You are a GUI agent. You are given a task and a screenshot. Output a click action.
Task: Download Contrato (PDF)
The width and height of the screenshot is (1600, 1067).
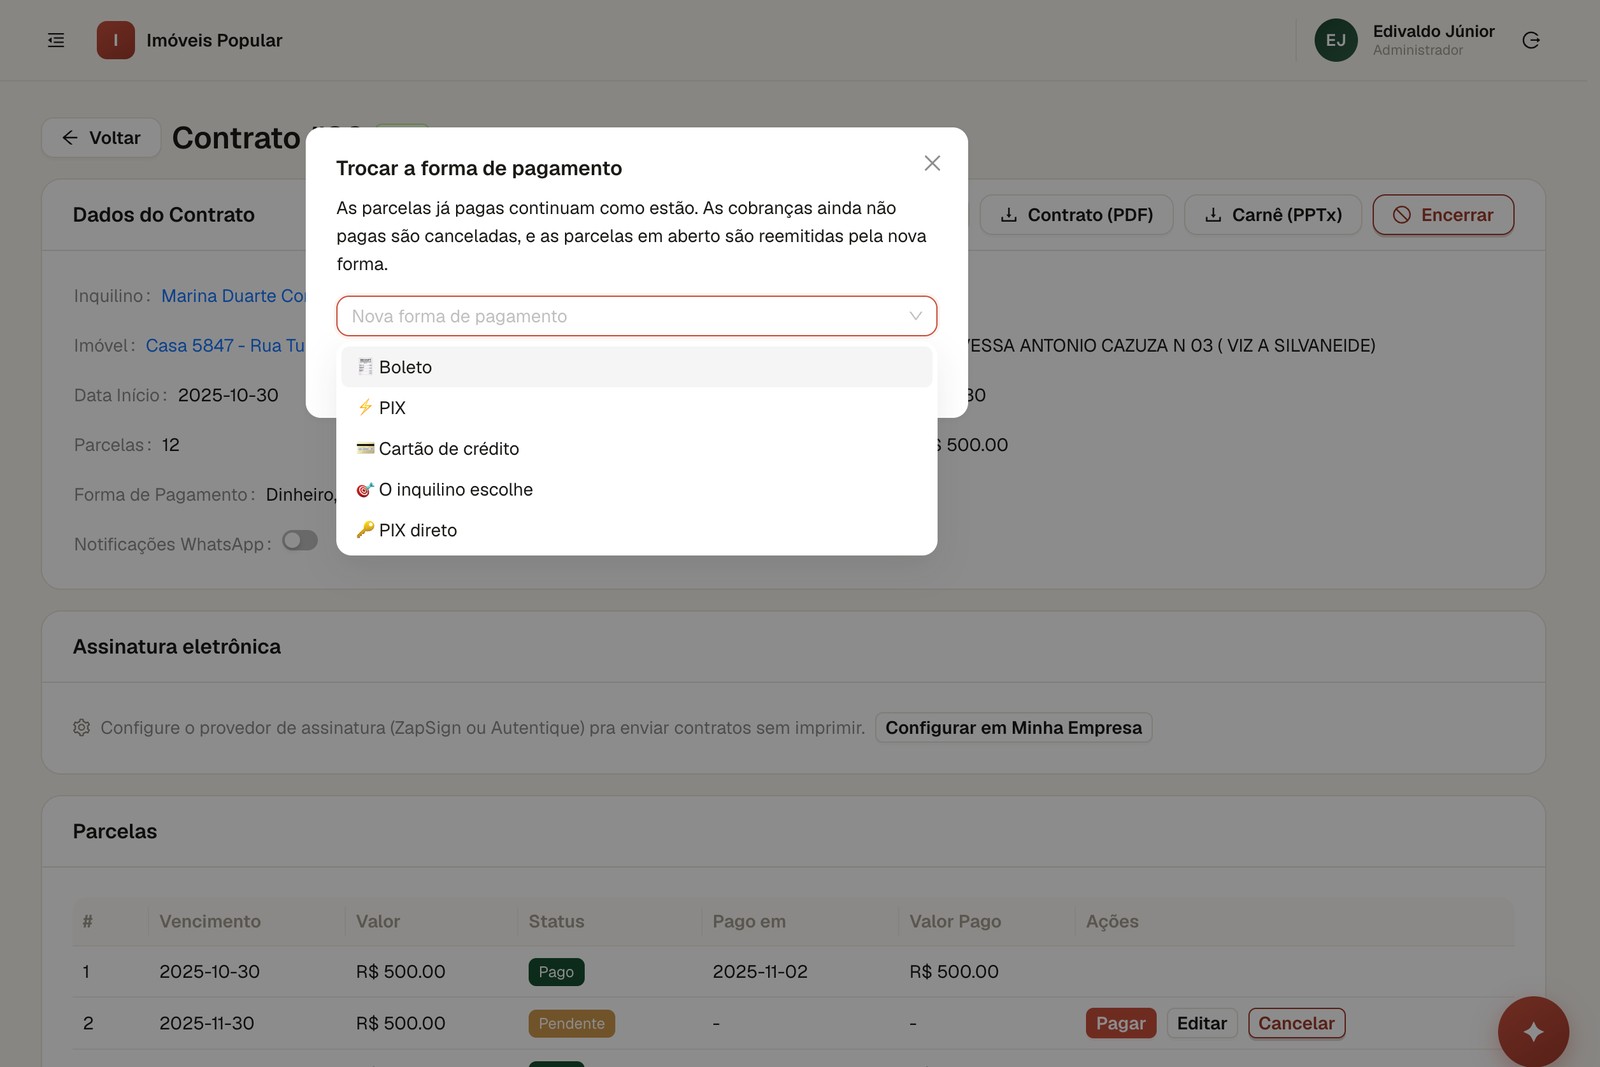tap(1076, 215)
